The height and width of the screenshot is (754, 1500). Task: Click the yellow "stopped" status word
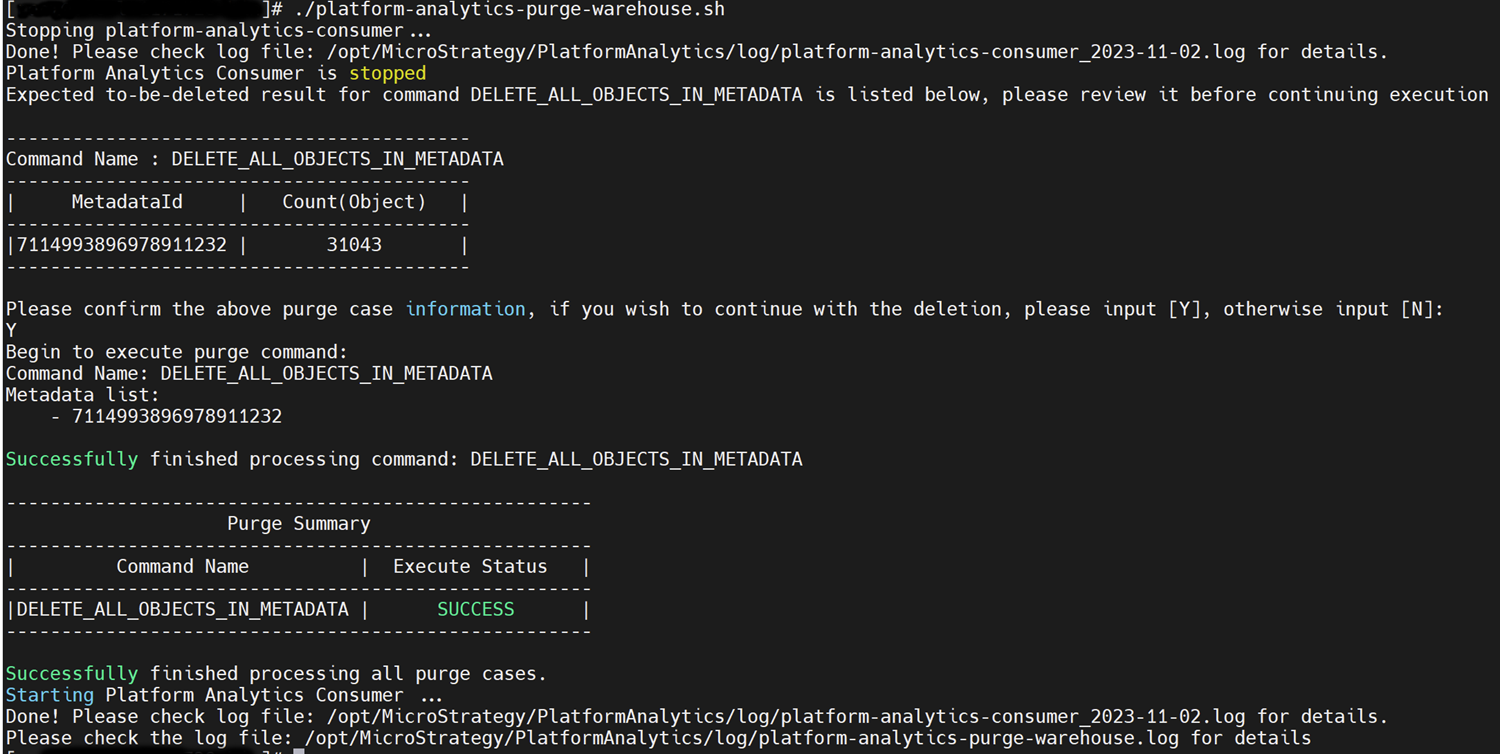pos(387,74)
